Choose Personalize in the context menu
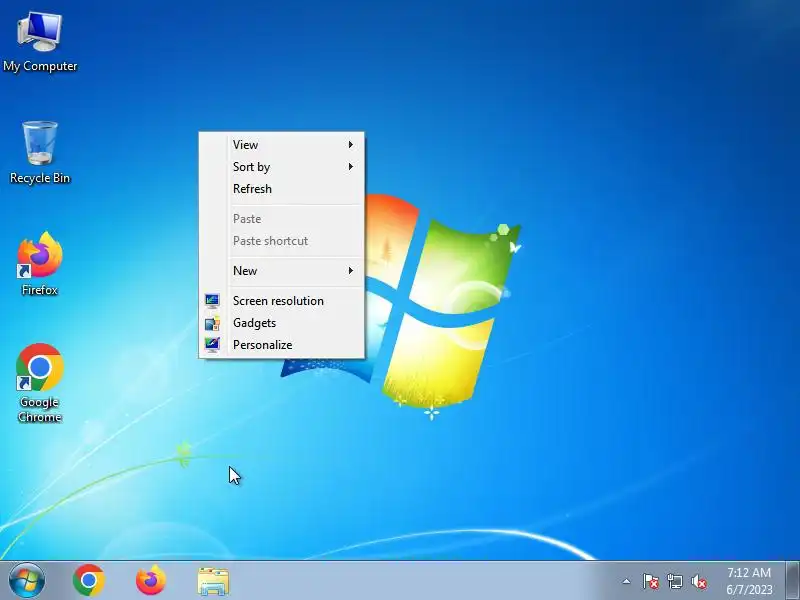The image size is (800, 600). point(282,345)
